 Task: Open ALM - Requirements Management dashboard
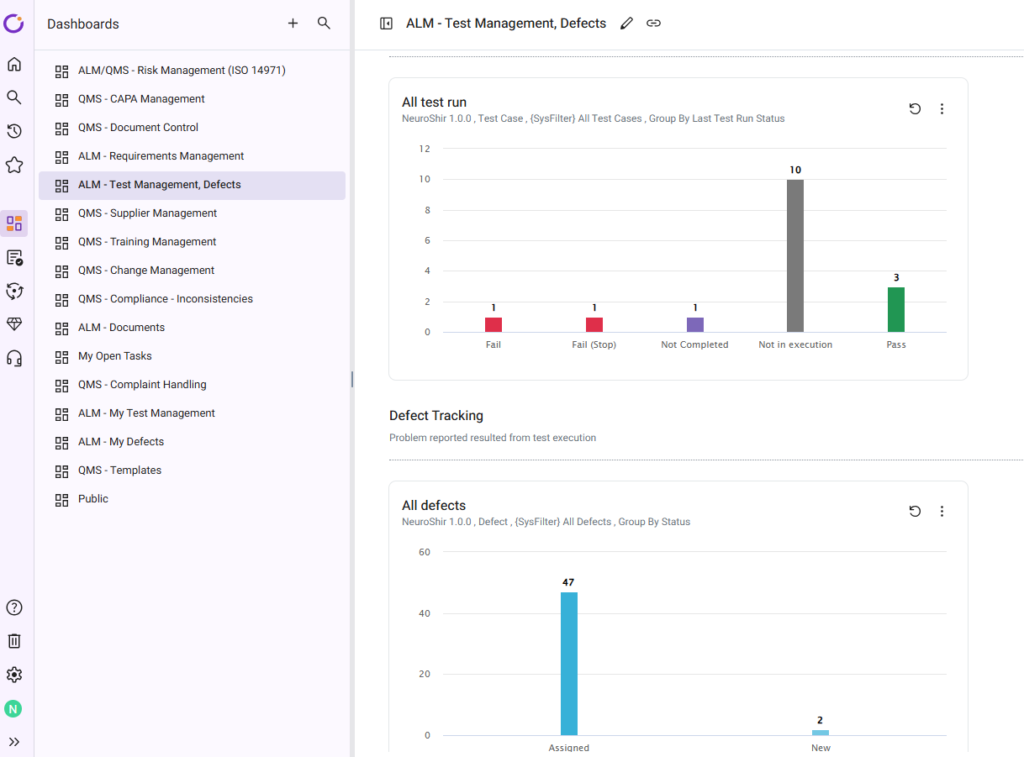click(x=161, y=156)
